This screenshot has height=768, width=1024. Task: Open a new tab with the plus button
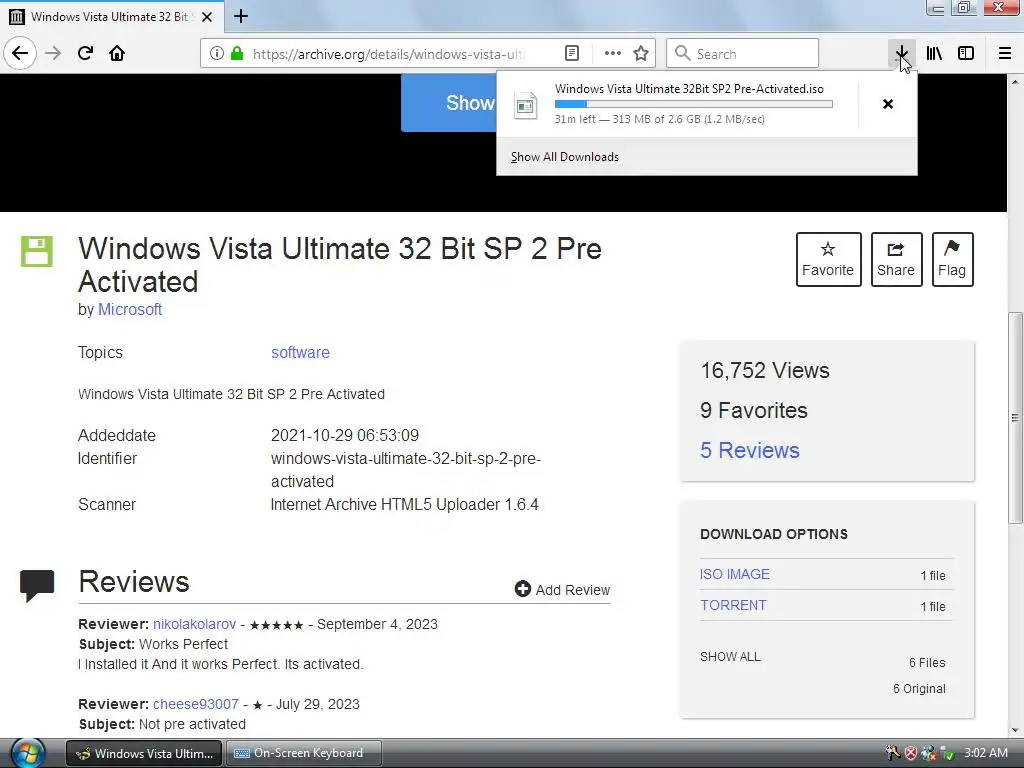(x=241, y=16)
